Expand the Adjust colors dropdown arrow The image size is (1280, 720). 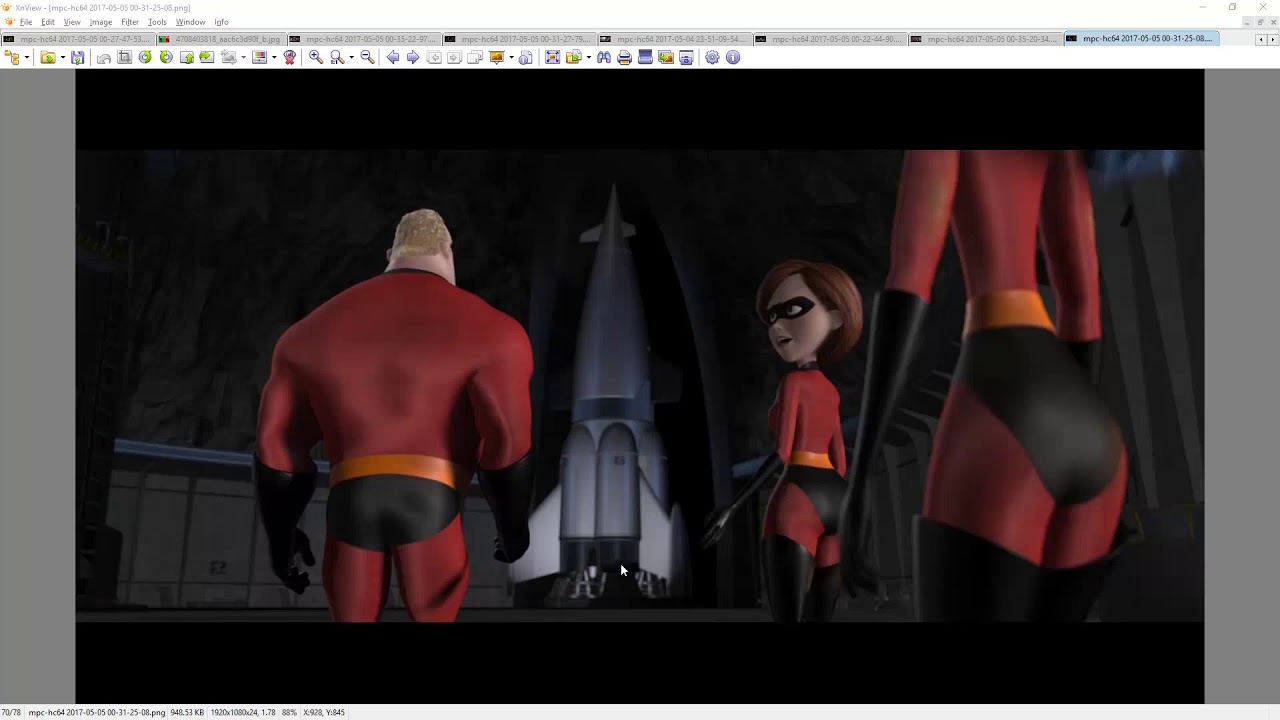click(274, 58)
